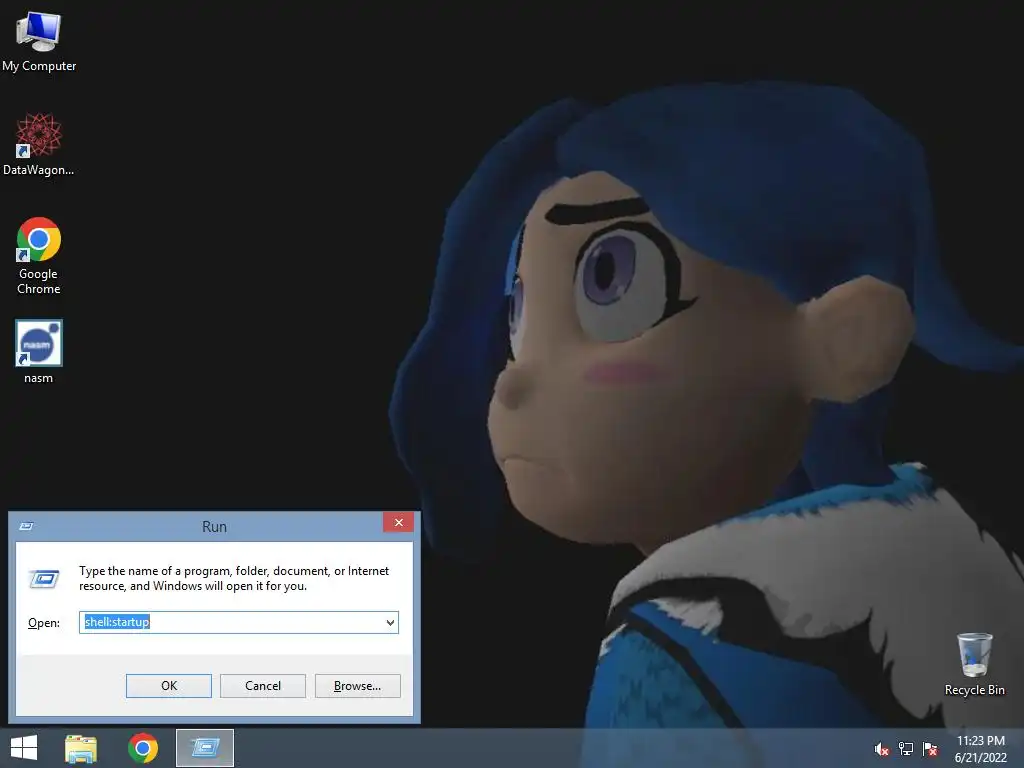Close the Run dialog with X
The width and height of the screenshot is (1024, 768).
tap(398, 522)
